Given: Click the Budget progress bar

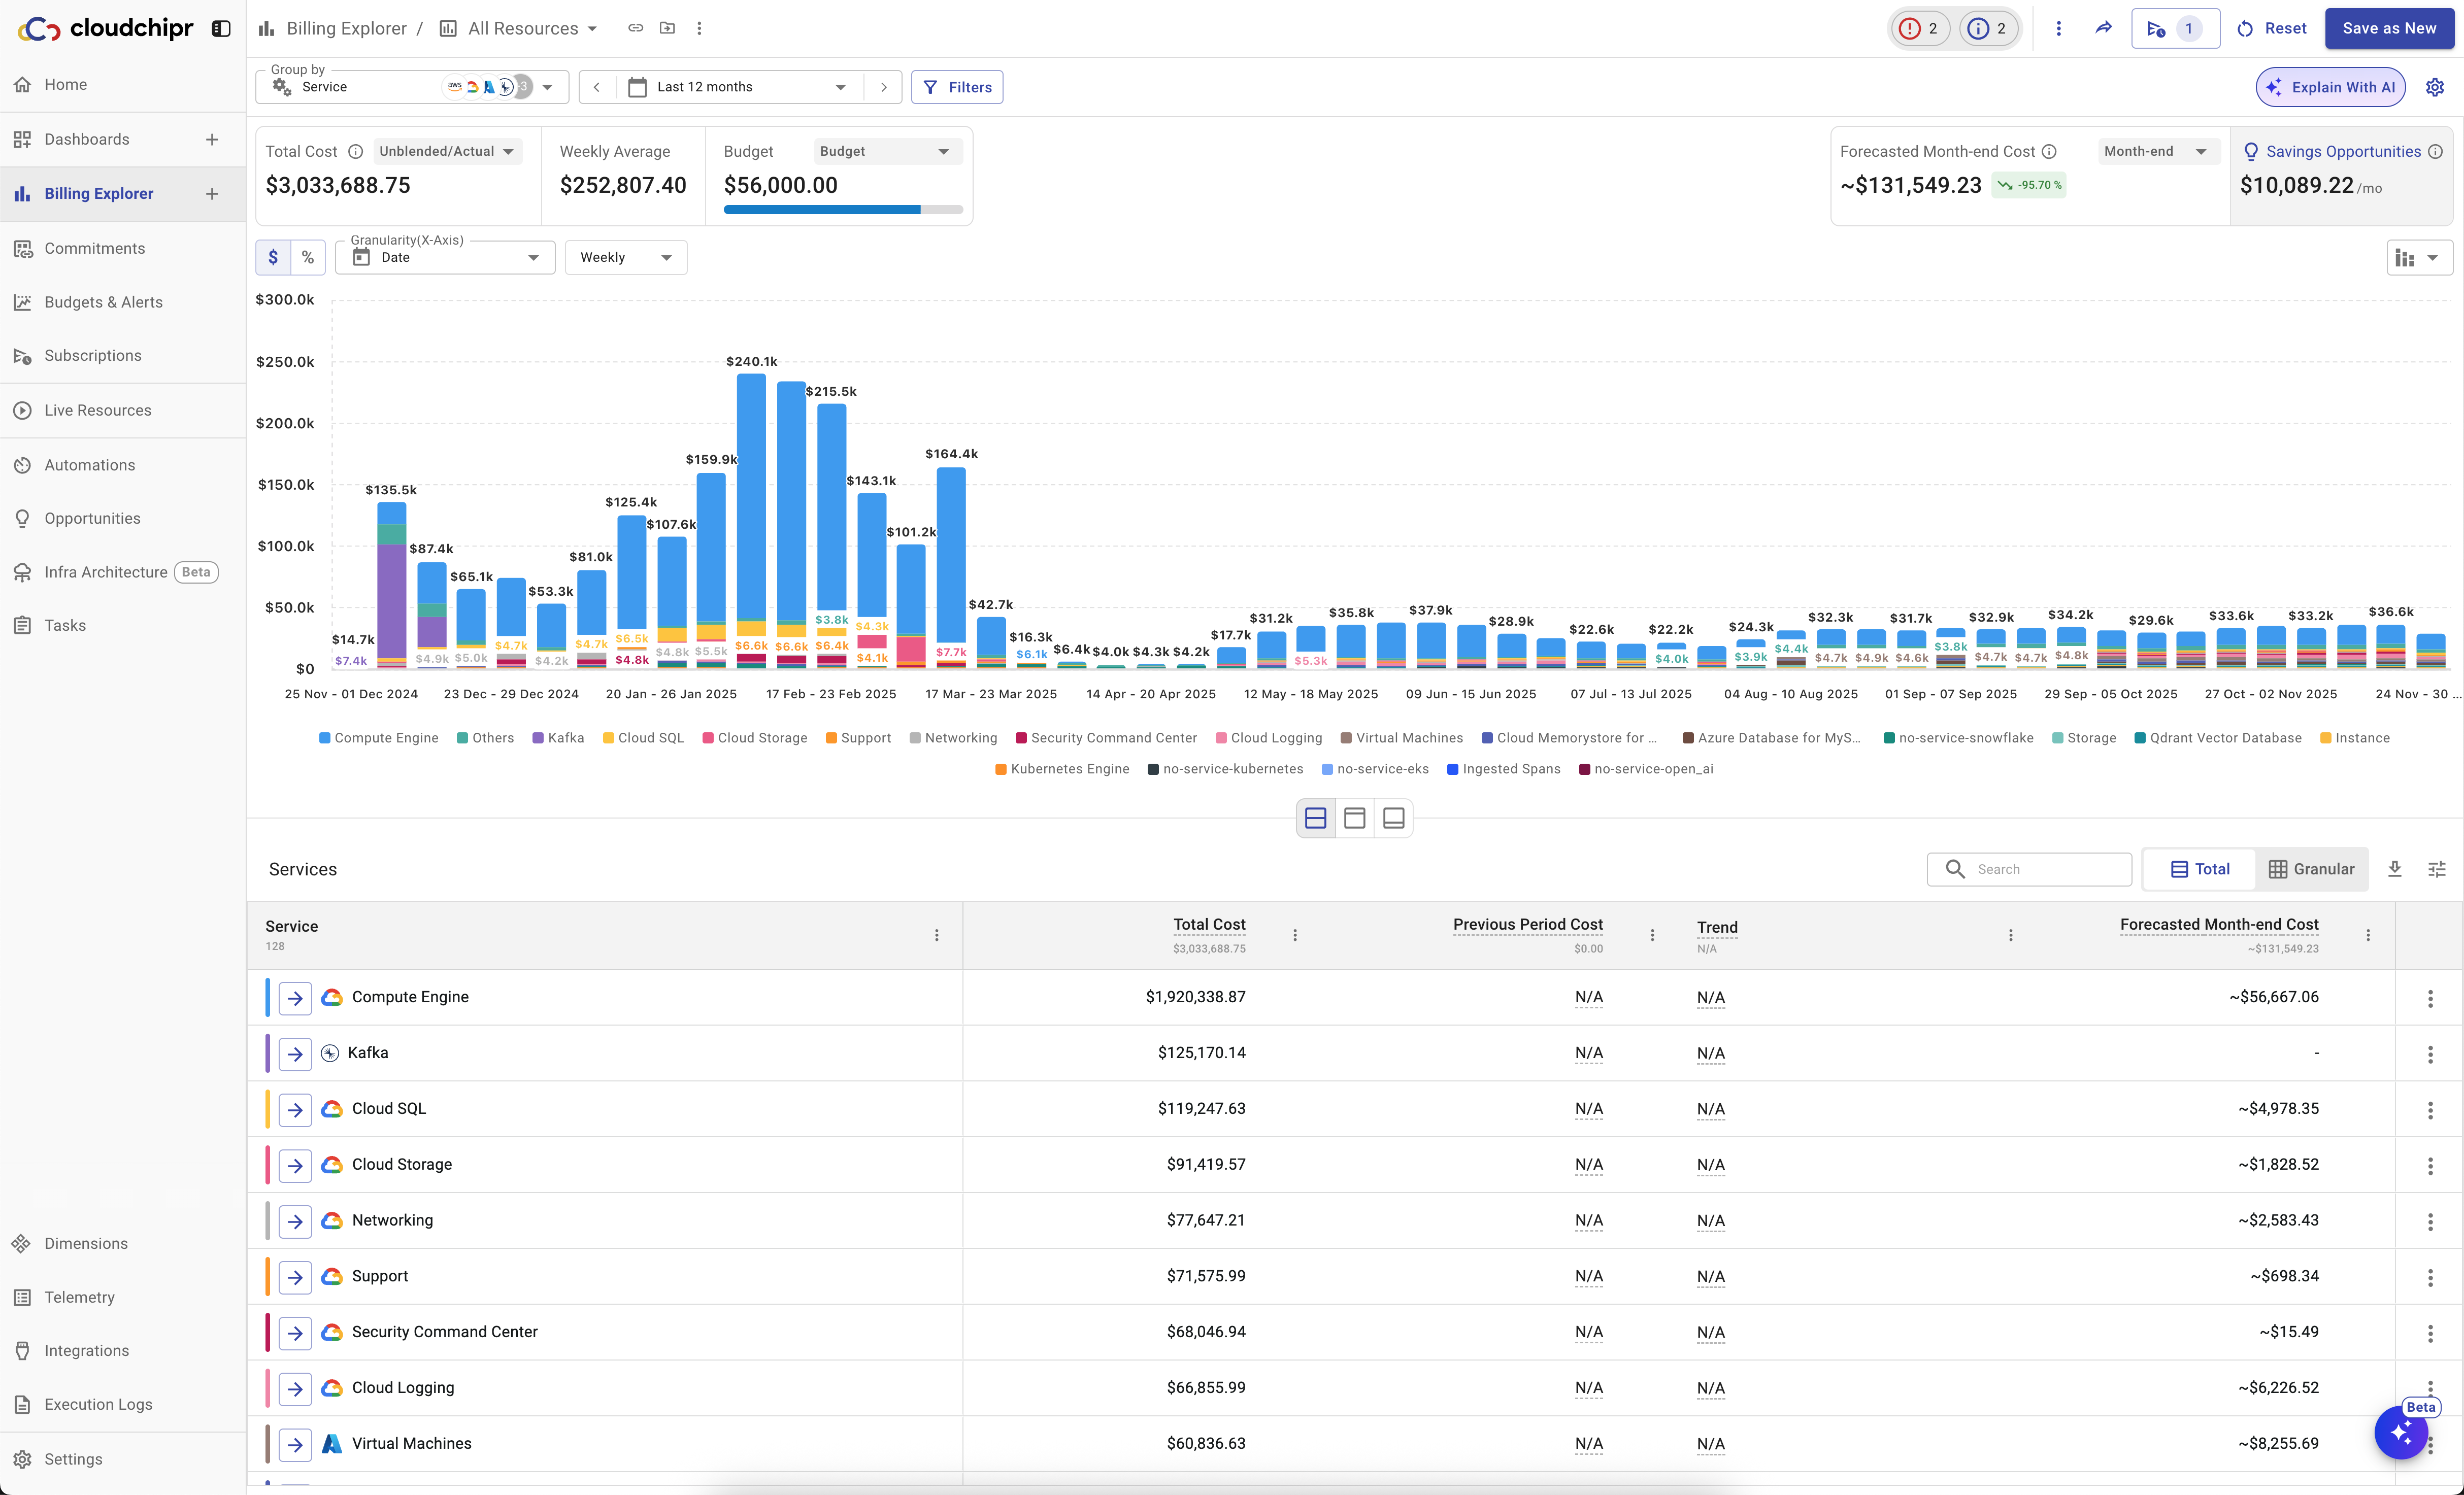Looking at the screenshot, I should pos(842,210).
